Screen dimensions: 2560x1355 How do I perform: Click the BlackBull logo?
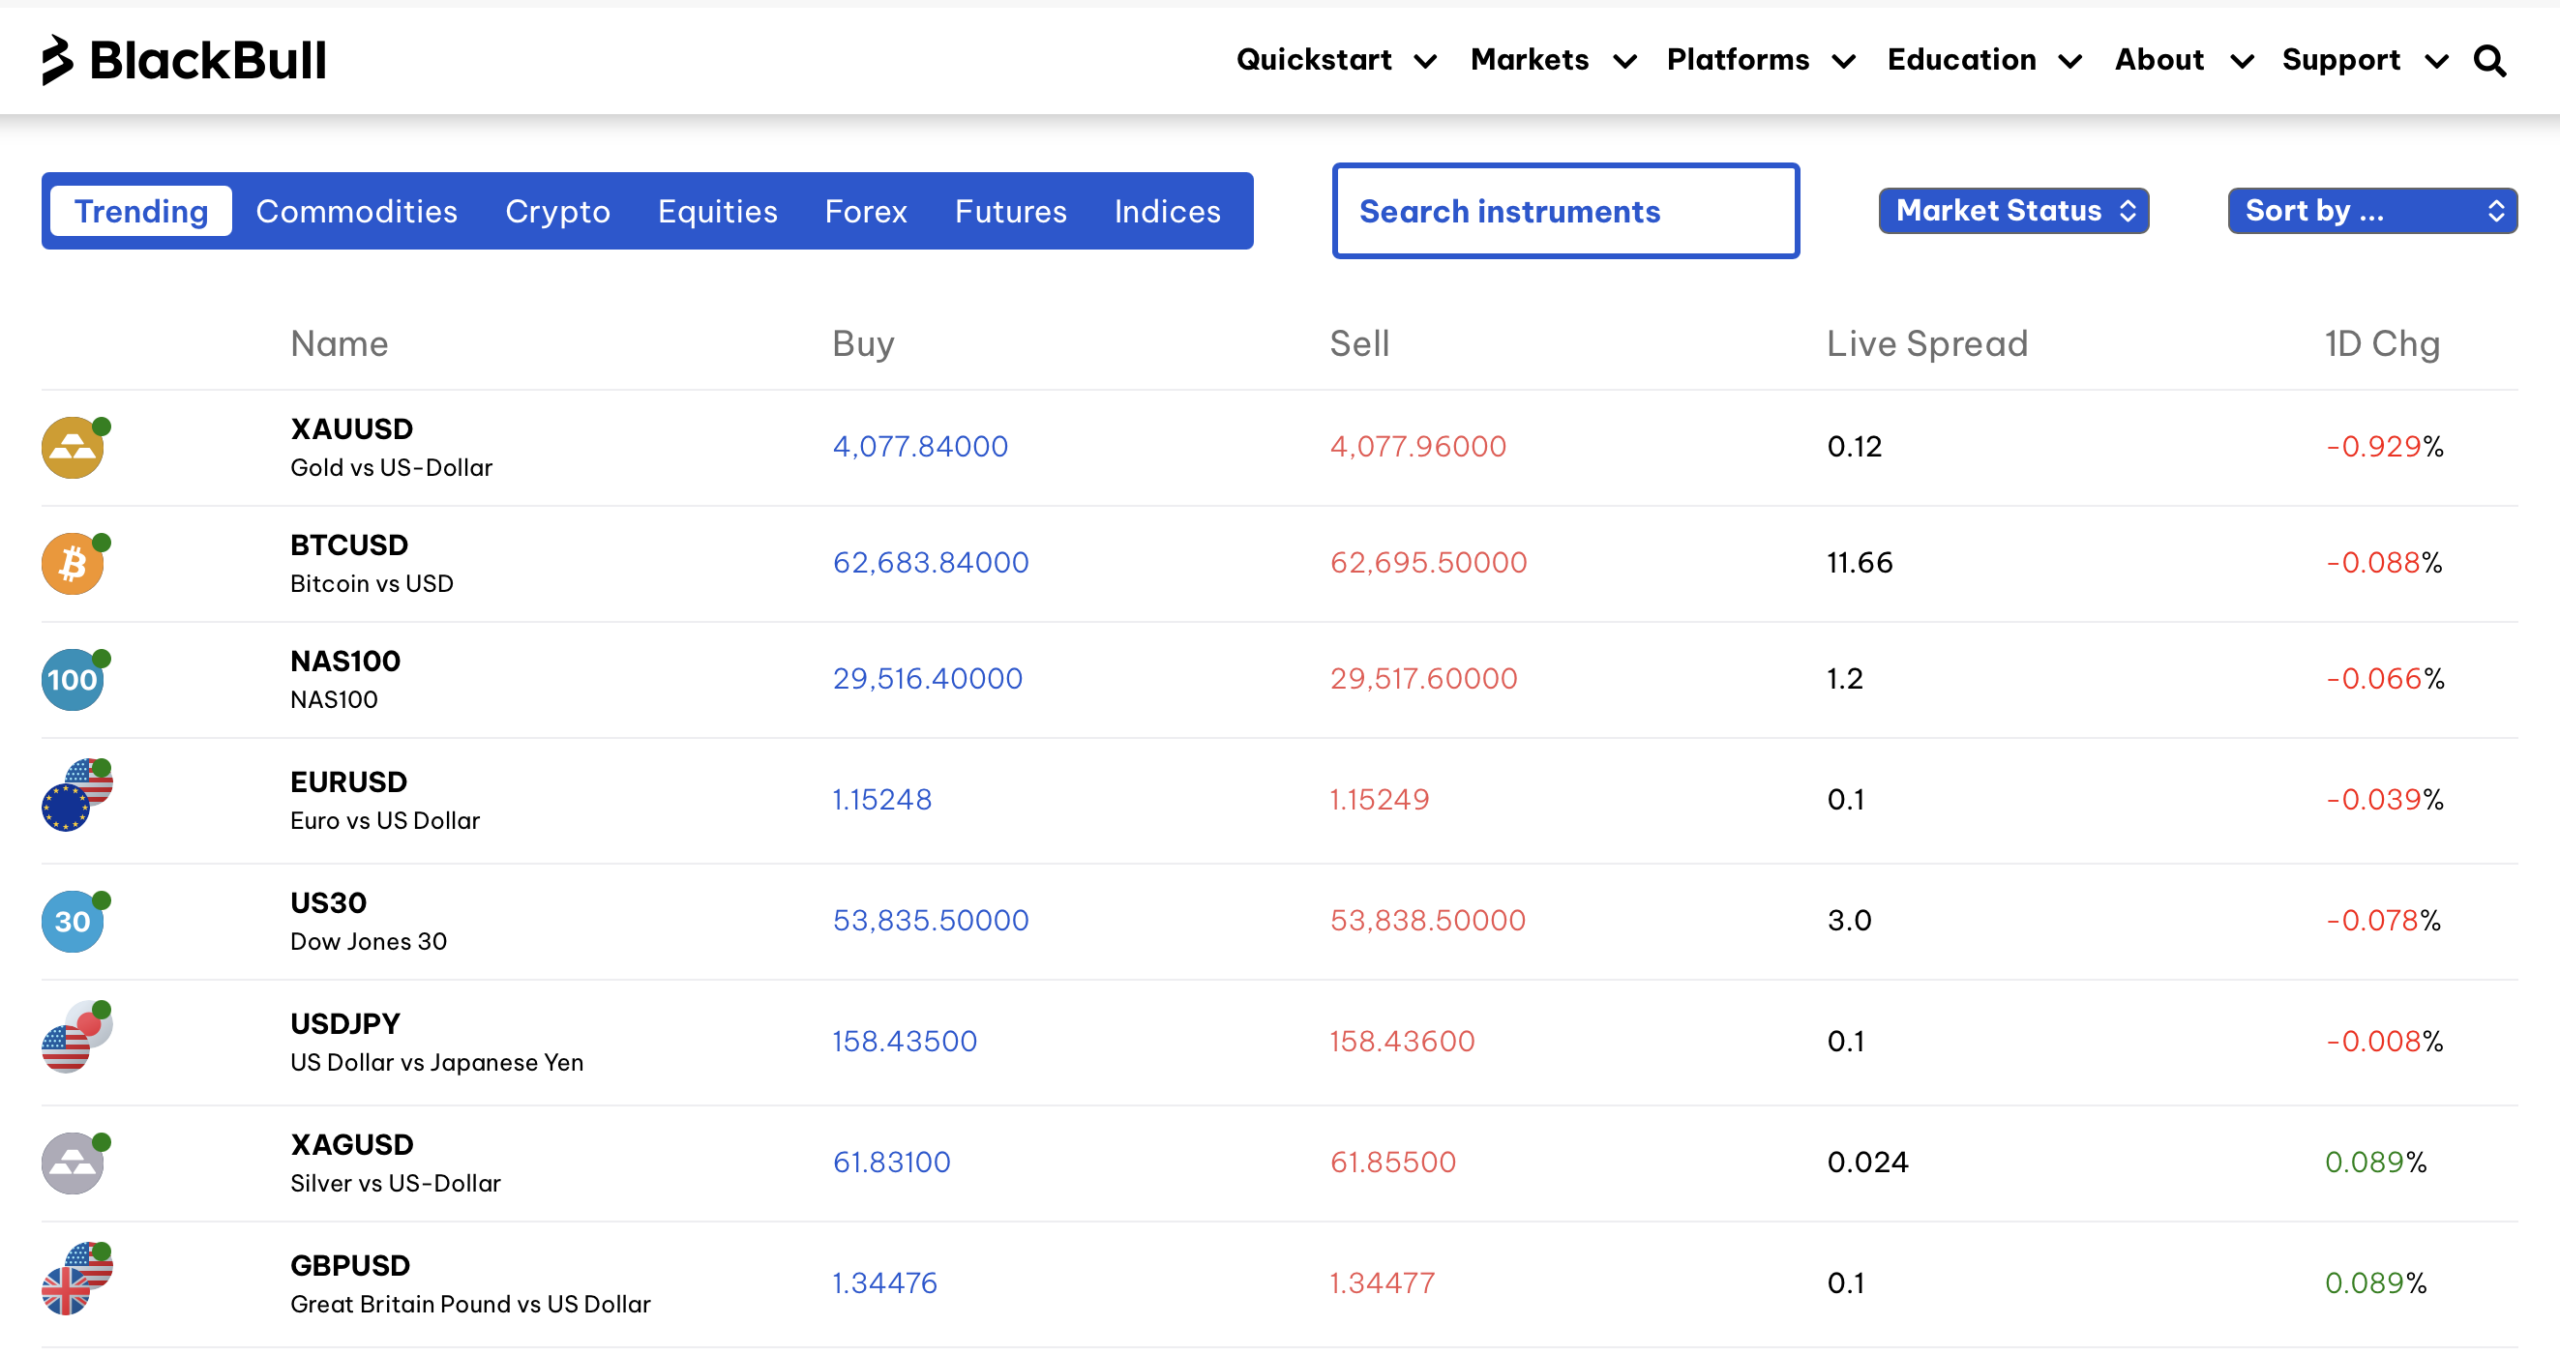[x=184, y=60]
